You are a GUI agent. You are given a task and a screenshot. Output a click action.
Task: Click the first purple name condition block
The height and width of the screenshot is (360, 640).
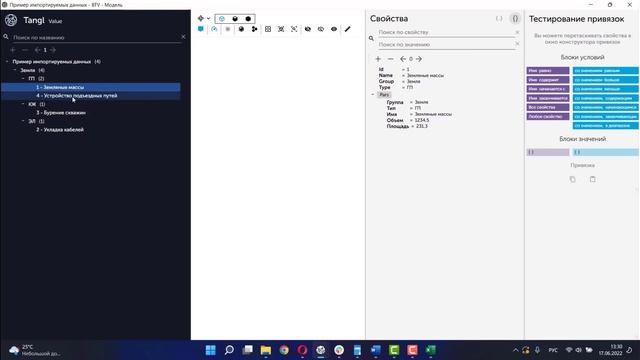548,71
